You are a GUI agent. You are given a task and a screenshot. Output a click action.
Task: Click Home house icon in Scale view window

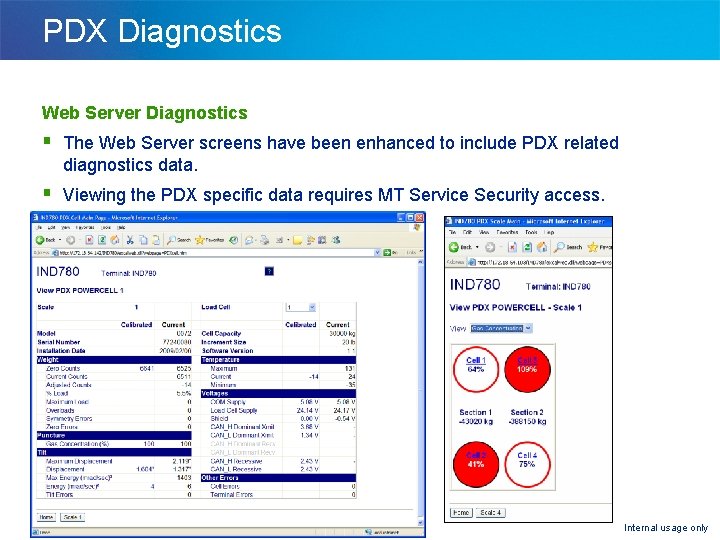coord(542,247)
